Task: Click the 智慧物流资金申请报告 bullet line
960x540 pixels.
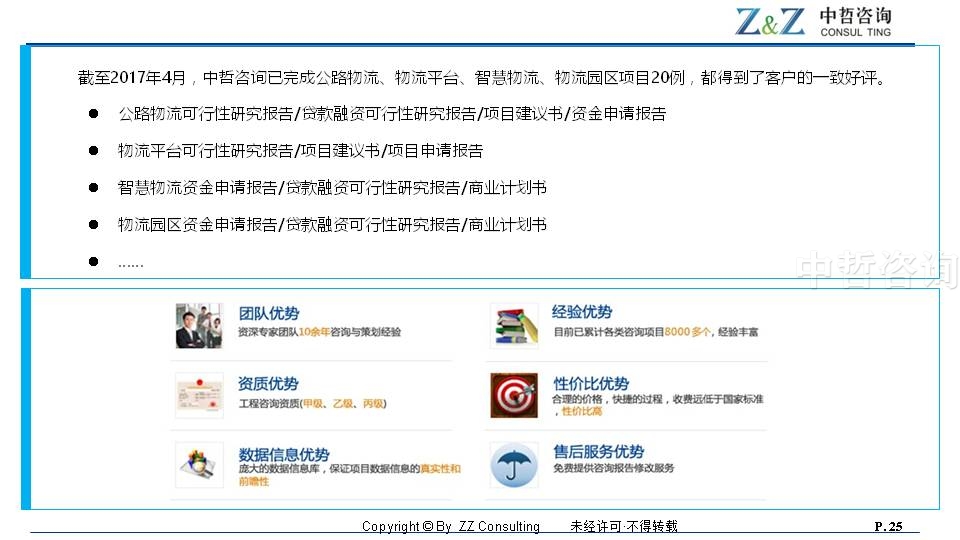Action: [x=332, y=188]
